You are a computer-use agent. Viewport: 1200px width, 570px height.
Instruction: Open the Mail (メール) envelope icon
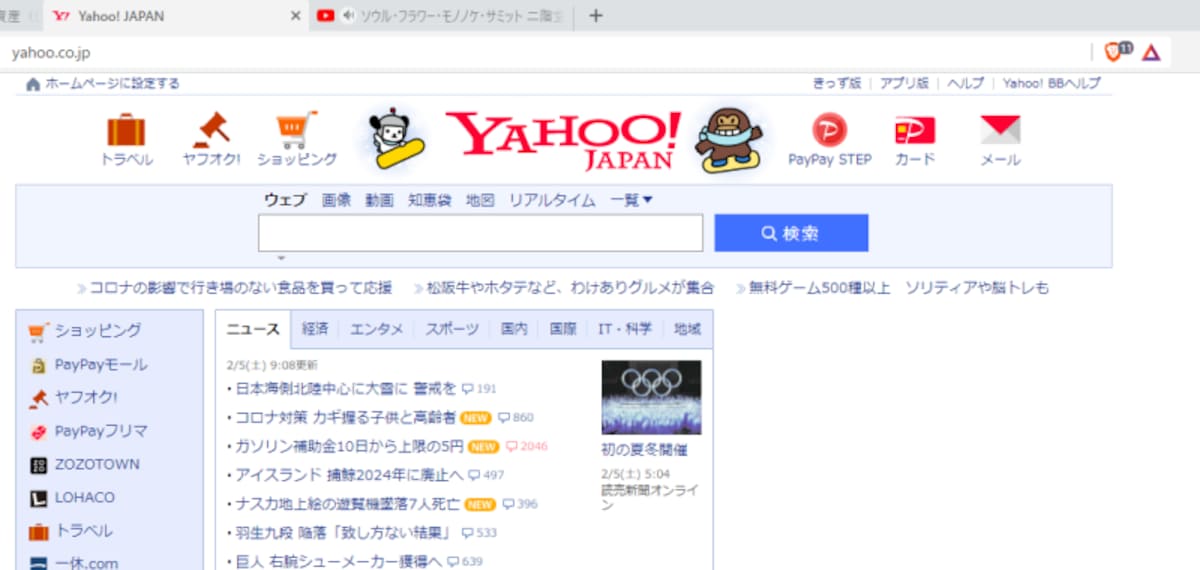[1000, 130]
